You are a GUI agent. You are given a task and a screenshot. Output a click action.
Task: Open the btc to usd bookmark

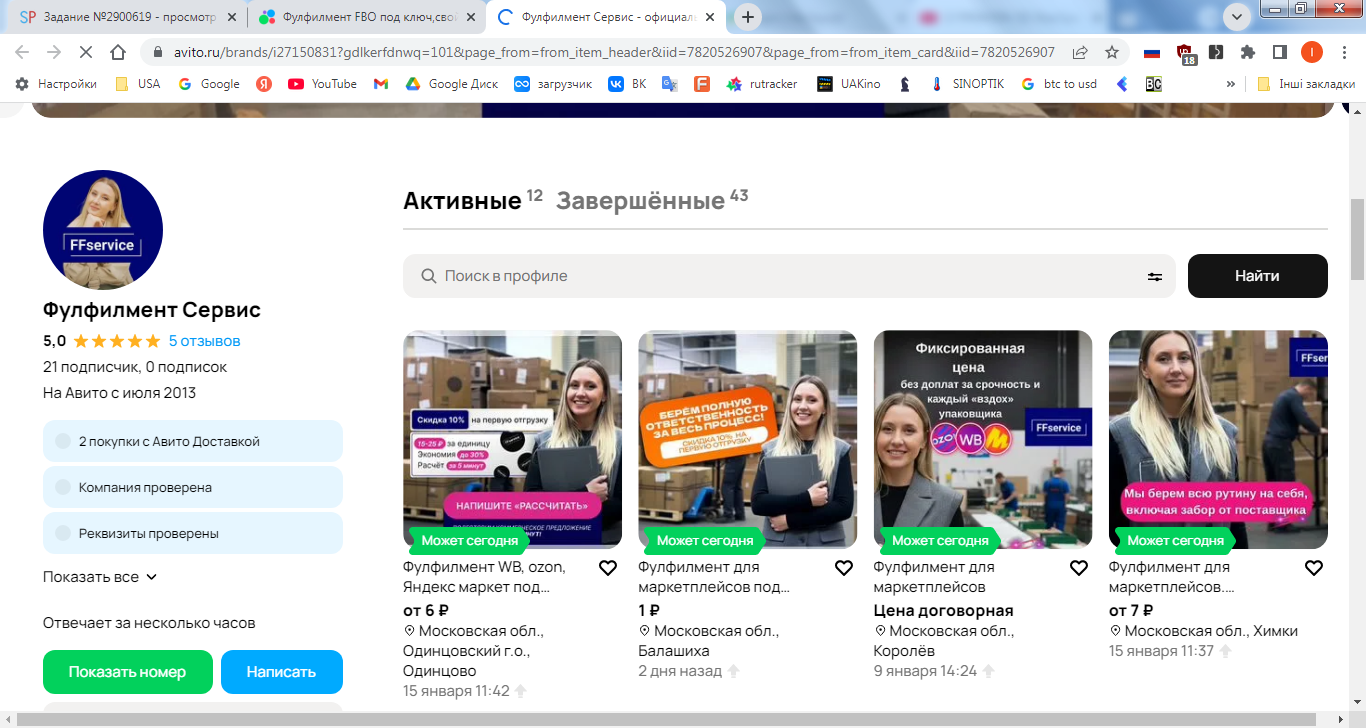1059,84
